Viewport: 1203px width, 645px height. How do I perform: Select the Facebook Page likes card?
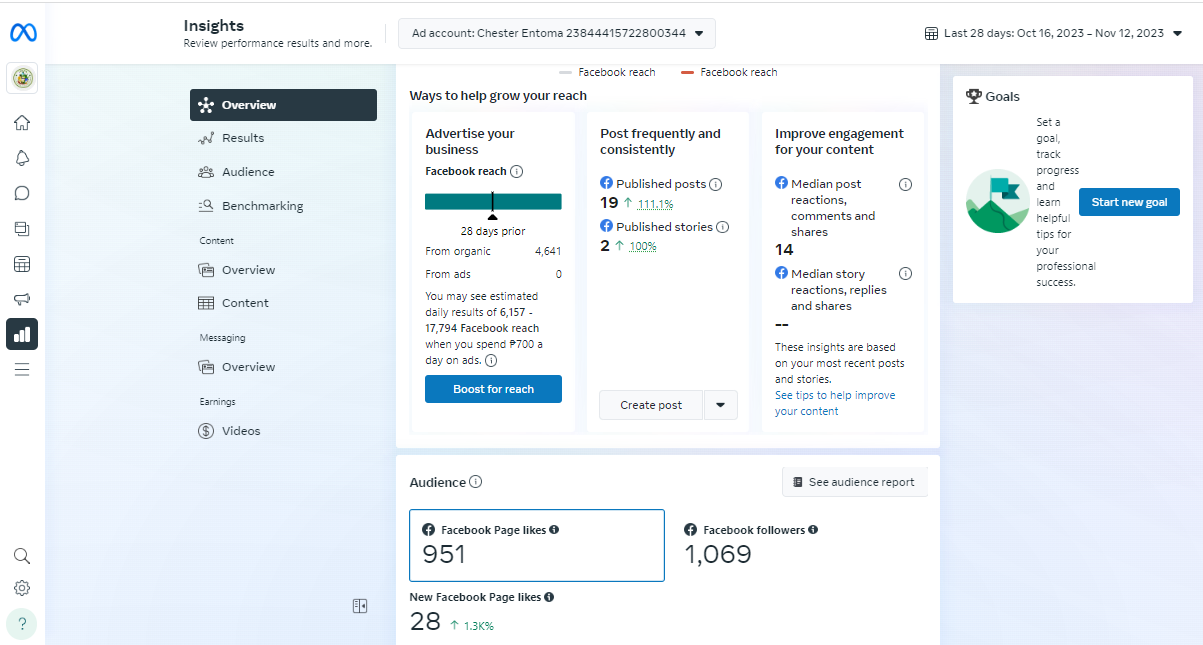(537, 545)
